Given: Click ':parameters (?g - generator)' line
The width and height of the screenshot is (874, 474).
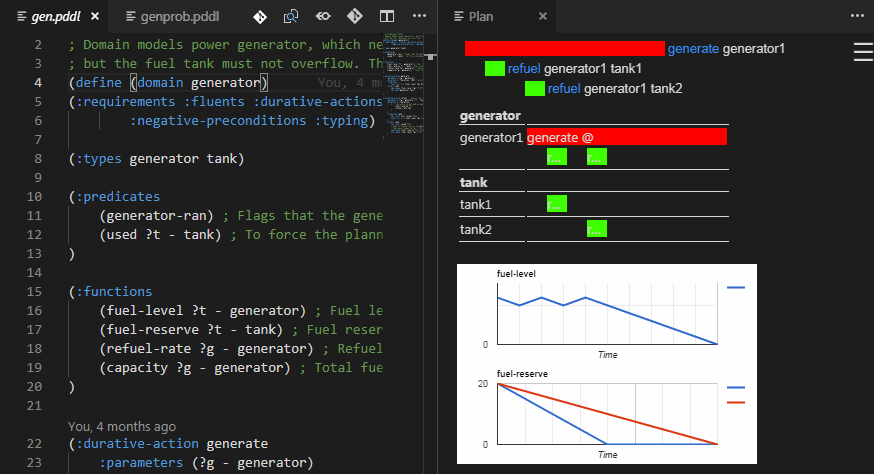Looking at the screenshot, I should pos(207,462).
